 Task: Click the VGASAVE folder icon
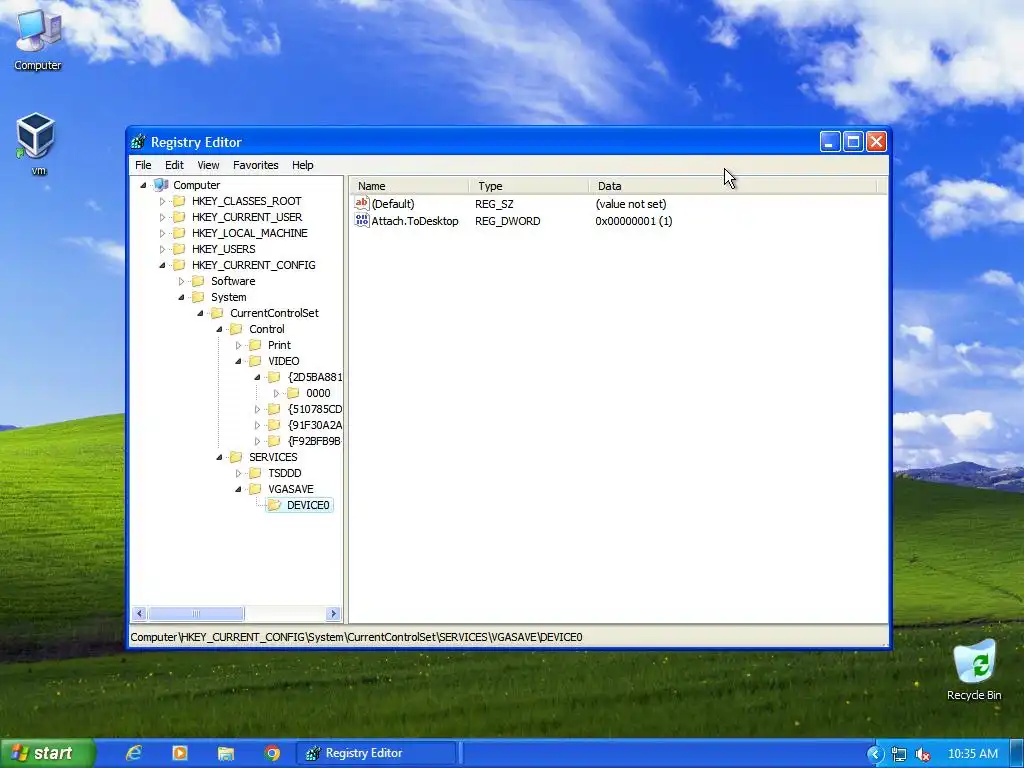pos(255,488)
